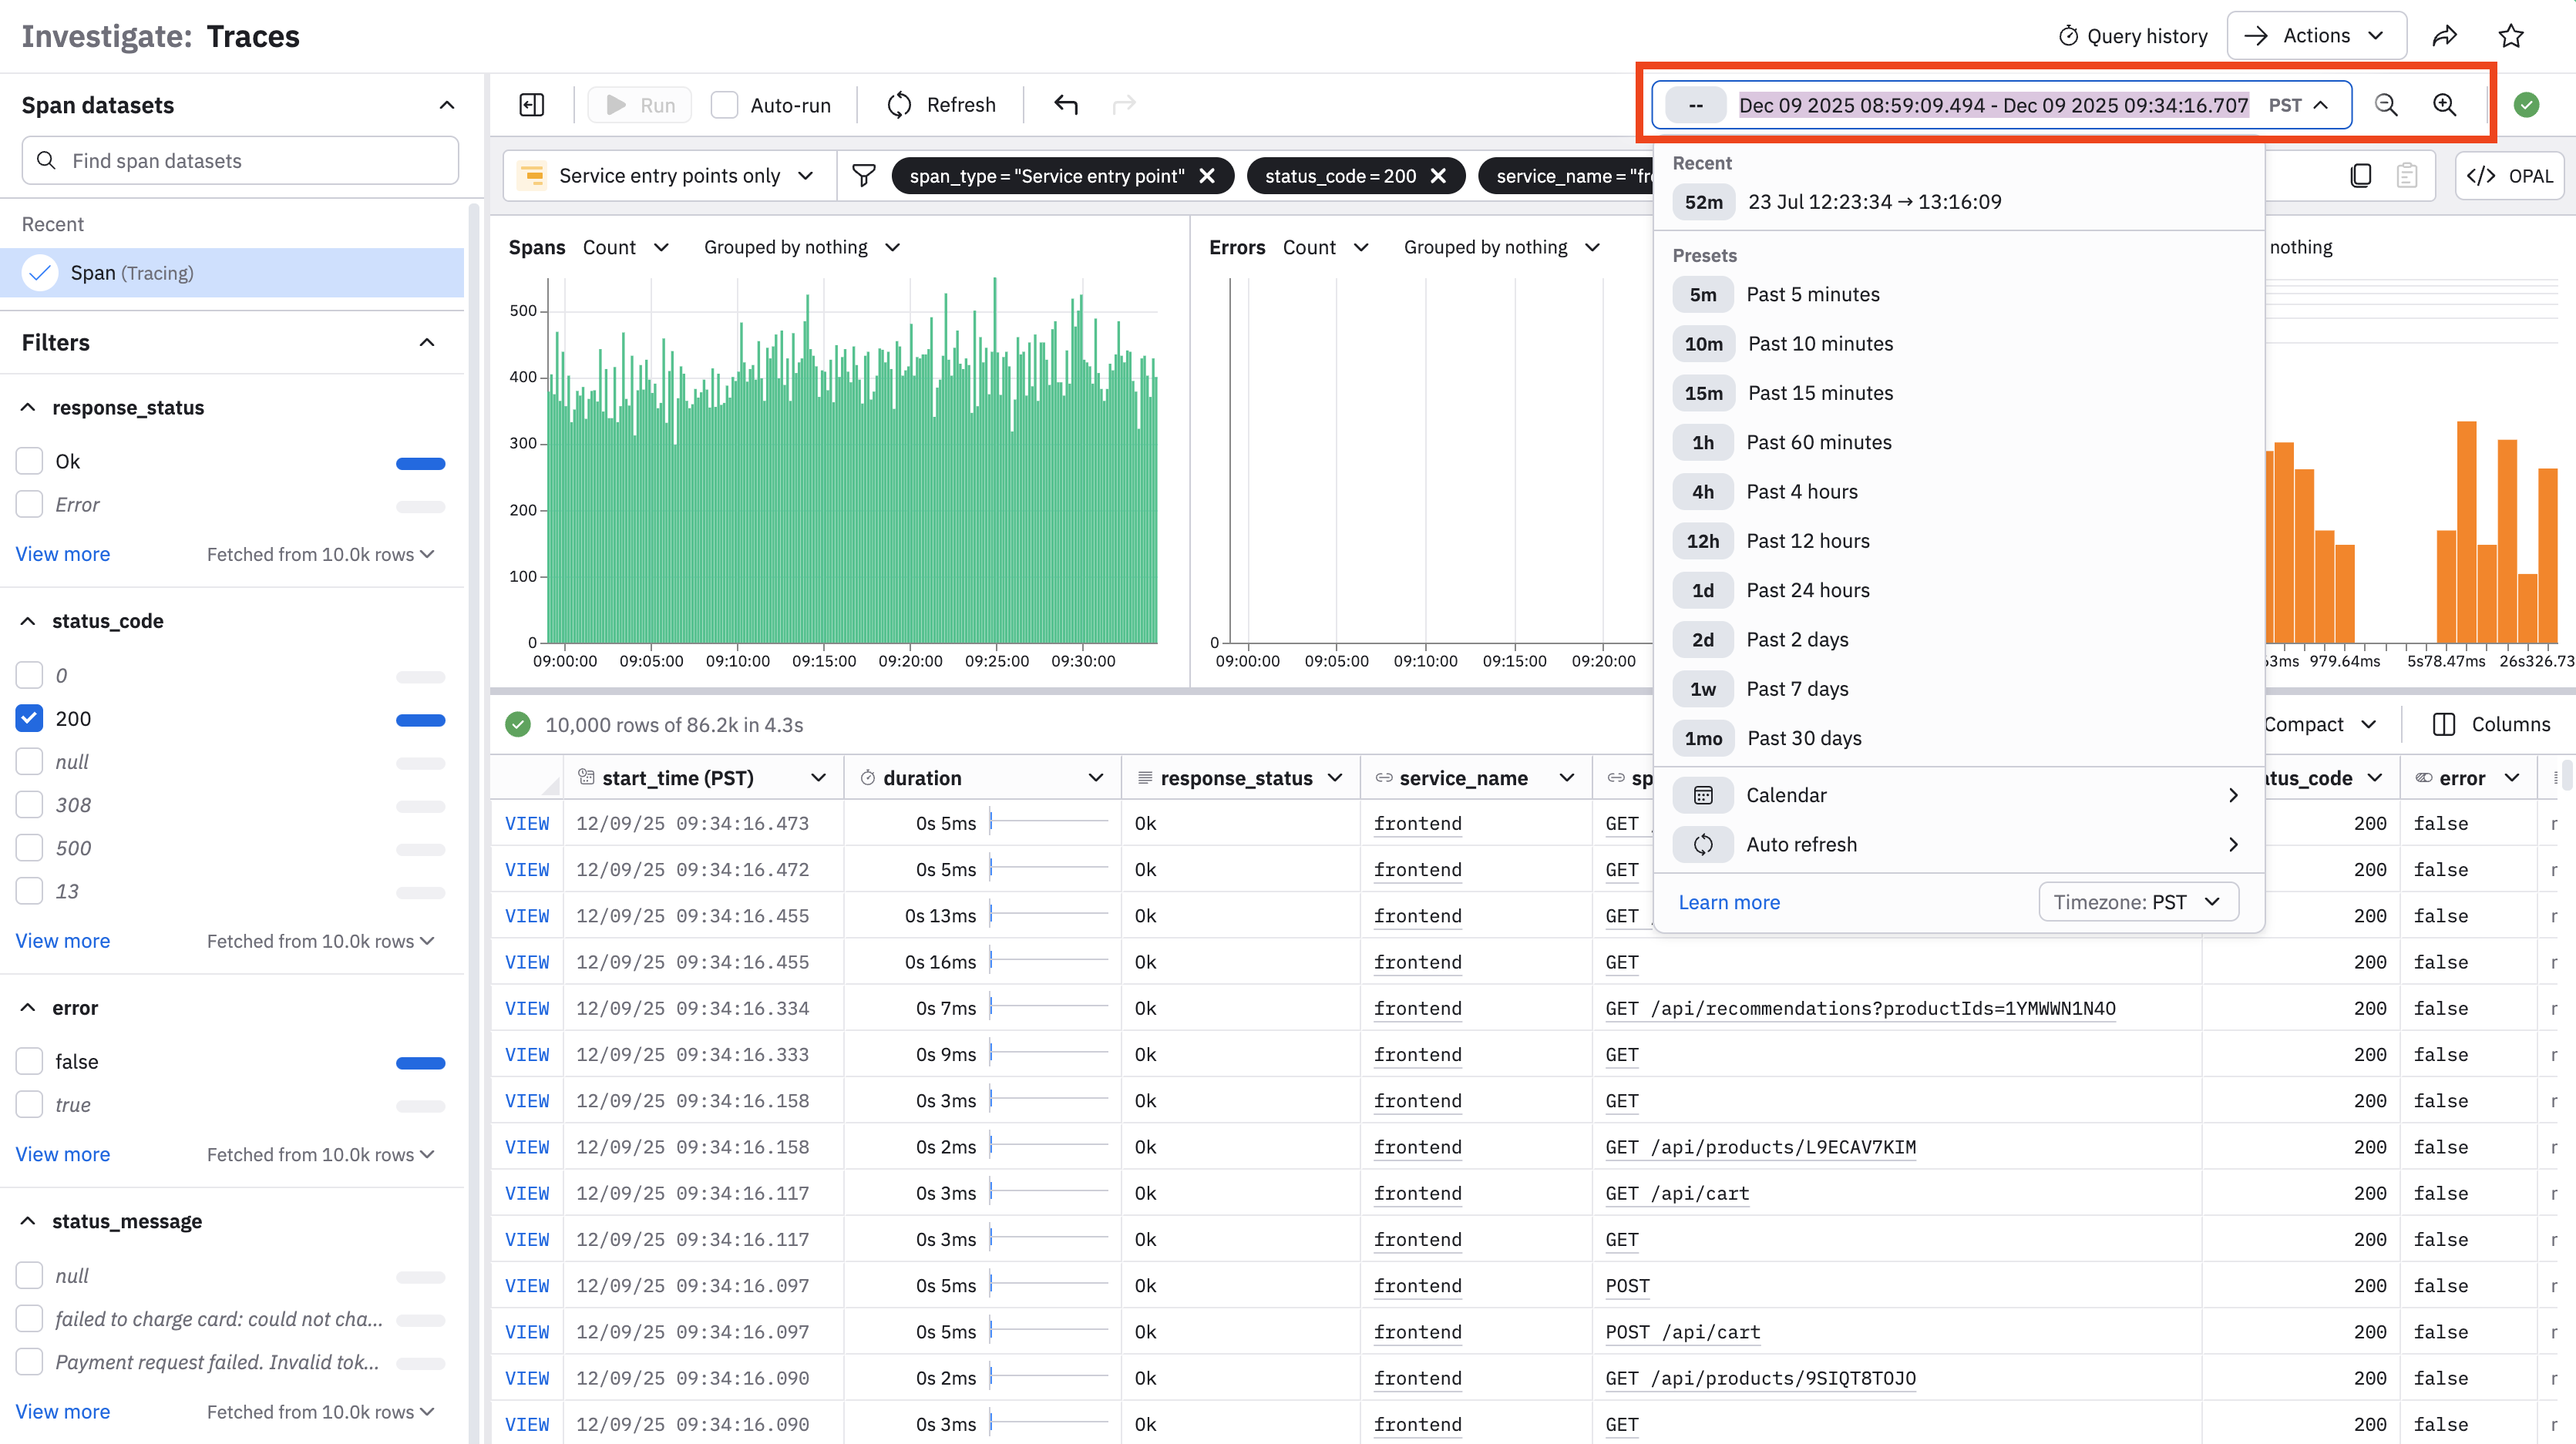Screen dimensions: 2576x1444
Task: Click the copy query icon near OPAL
Action: tap(2360, 176)
